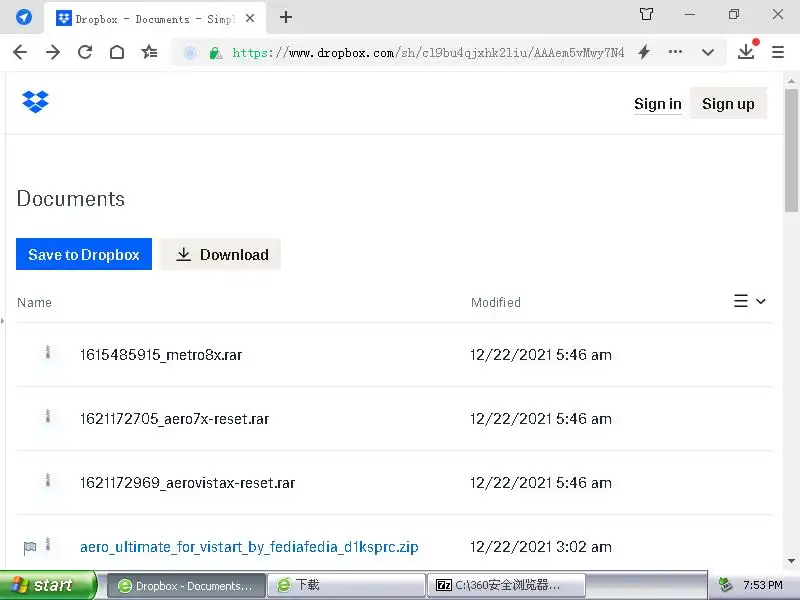800x600 pixels.
Task: Click modified date of metro8x.rar row
Action: point(541,355)
